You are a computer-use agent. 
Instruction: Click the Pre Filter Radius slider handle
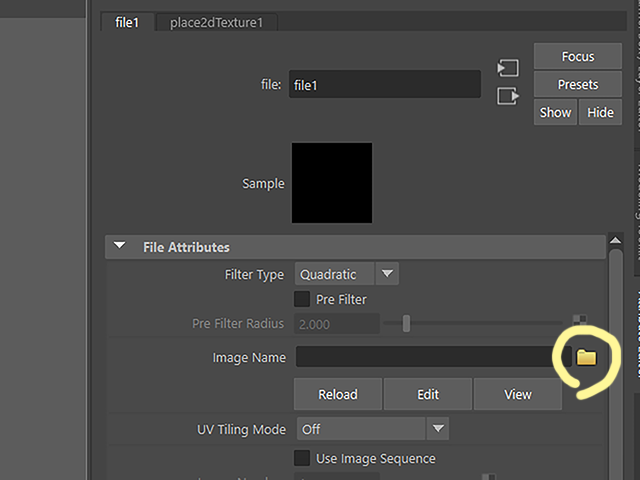(406, 323)
